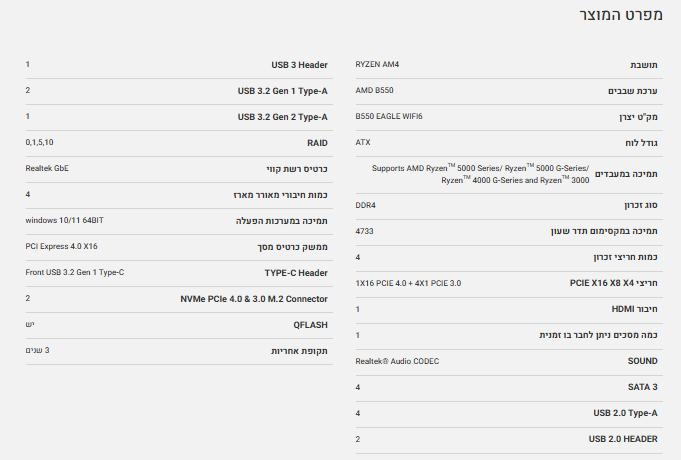Click the RYZEN AM4 socket value

(x=377, y=65)
